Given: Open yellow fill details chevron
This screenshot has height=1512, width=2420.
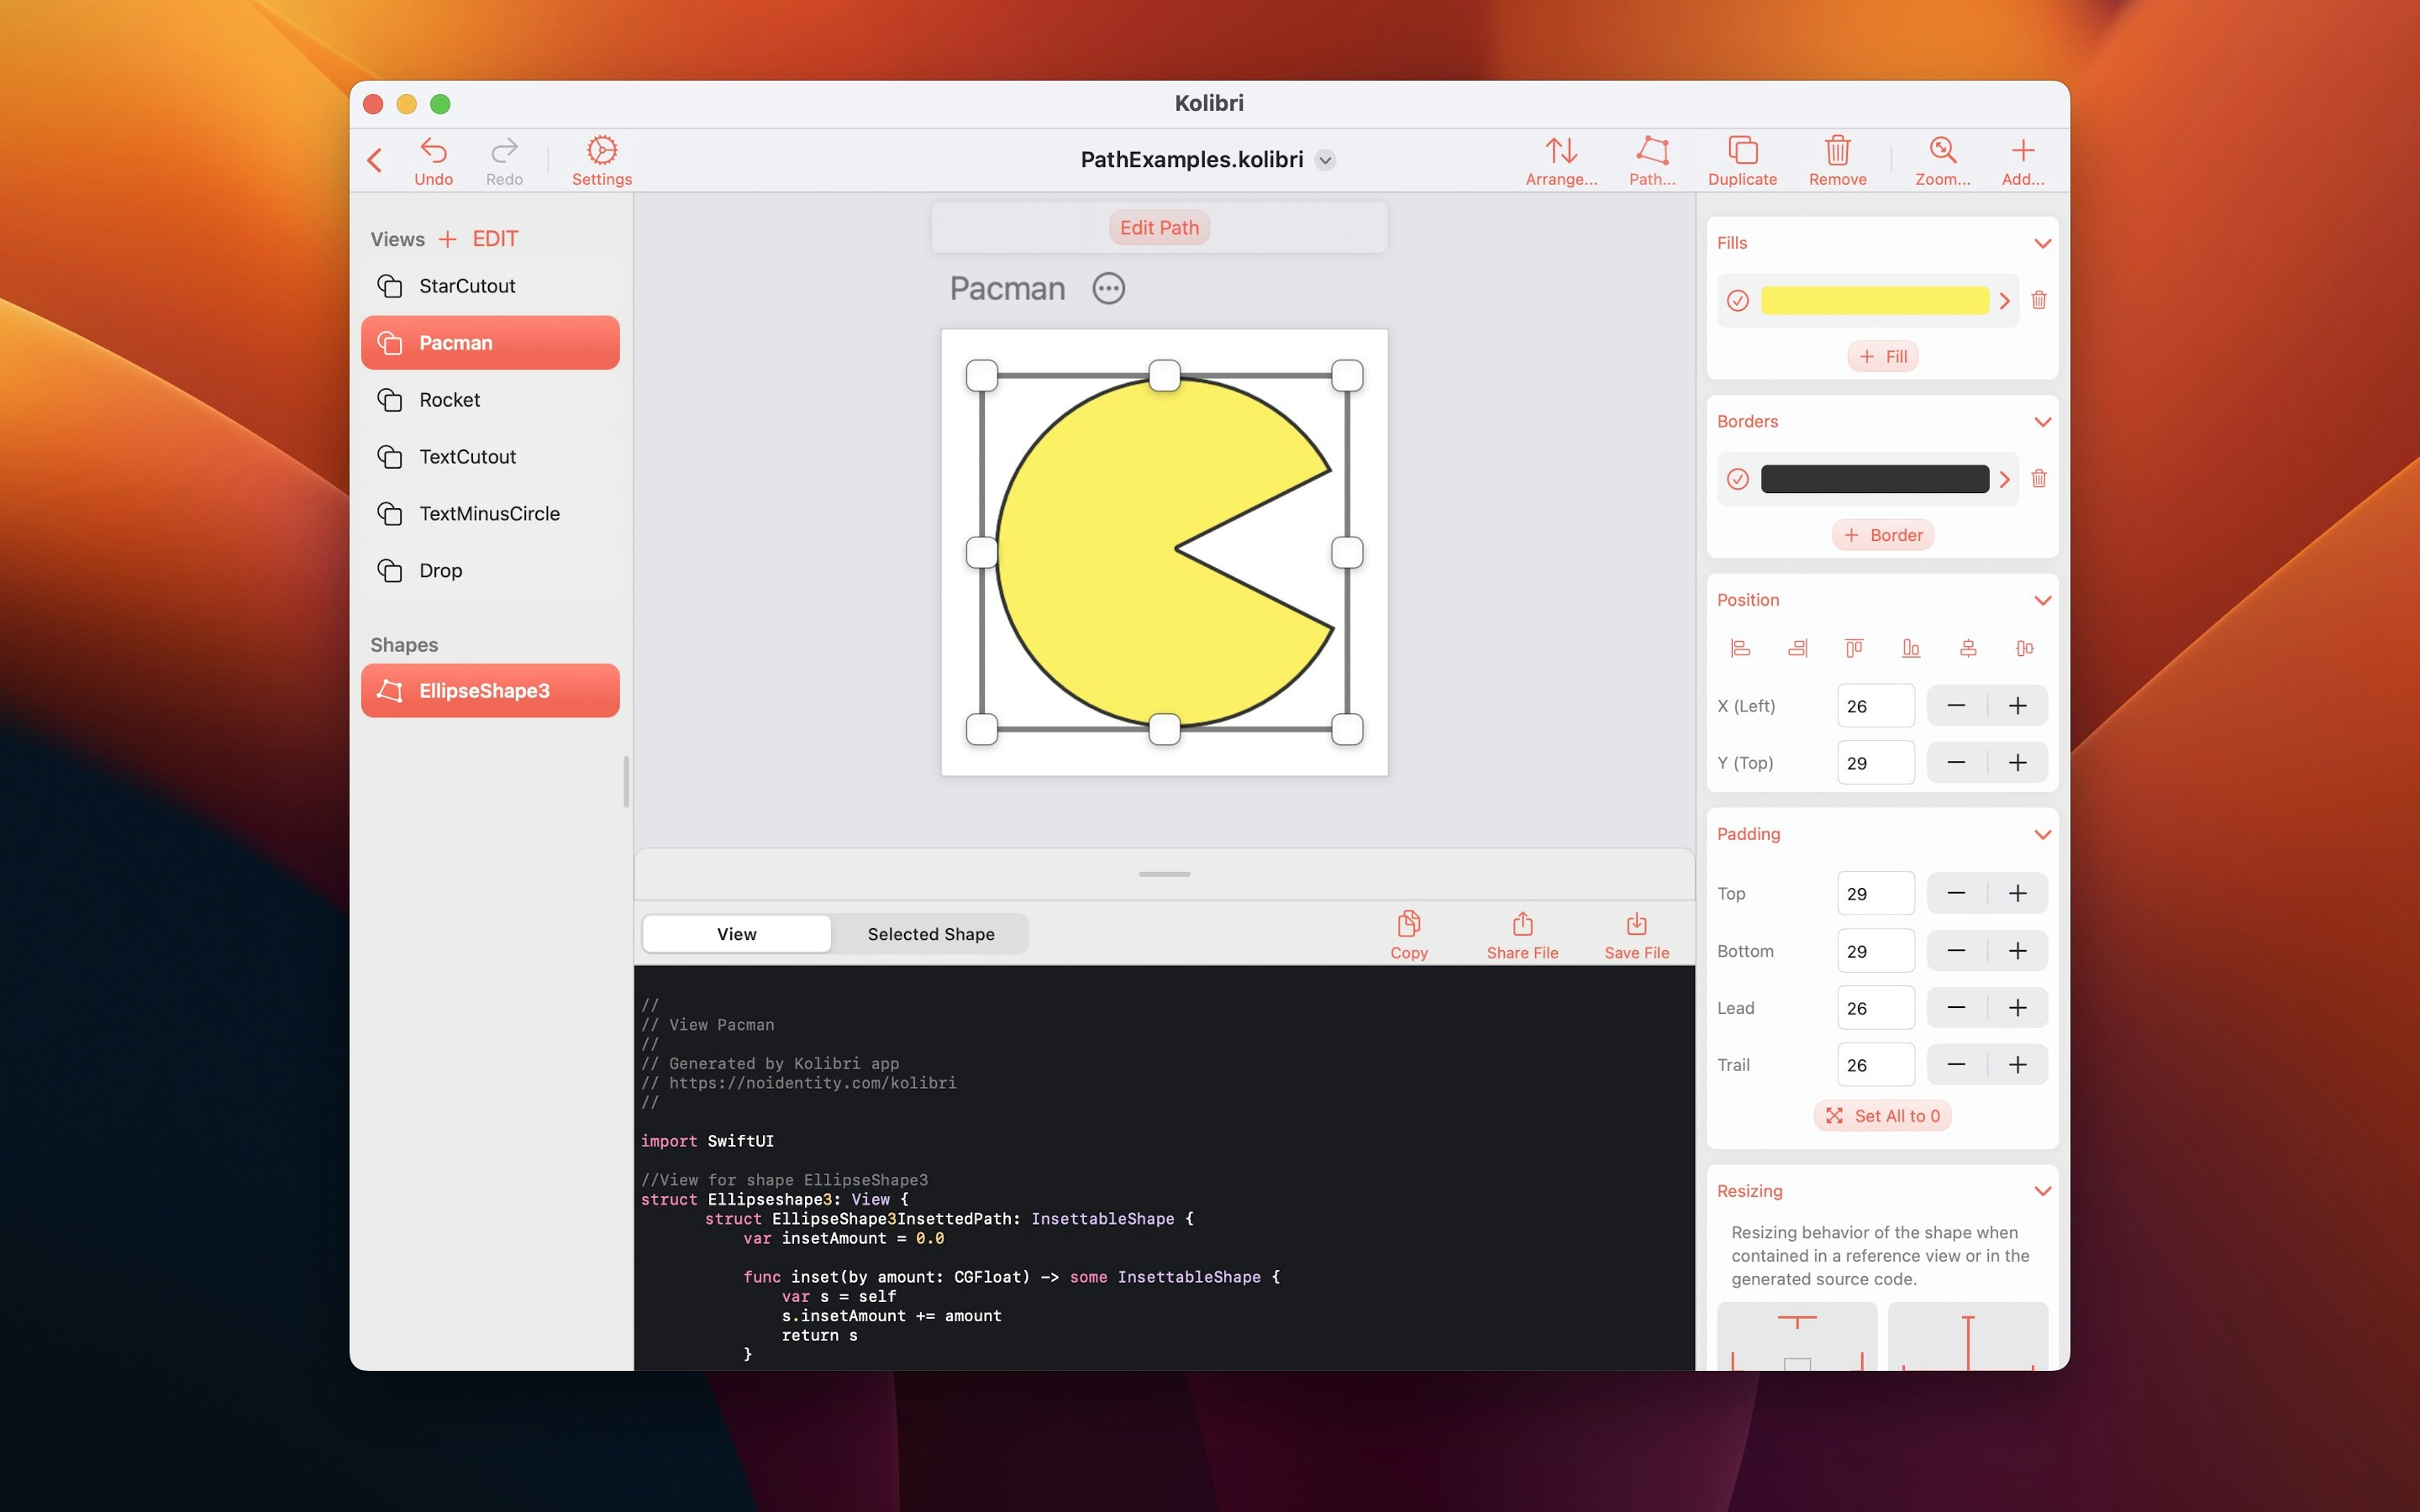Looking at the screenshot, I should coord(2004,301).
